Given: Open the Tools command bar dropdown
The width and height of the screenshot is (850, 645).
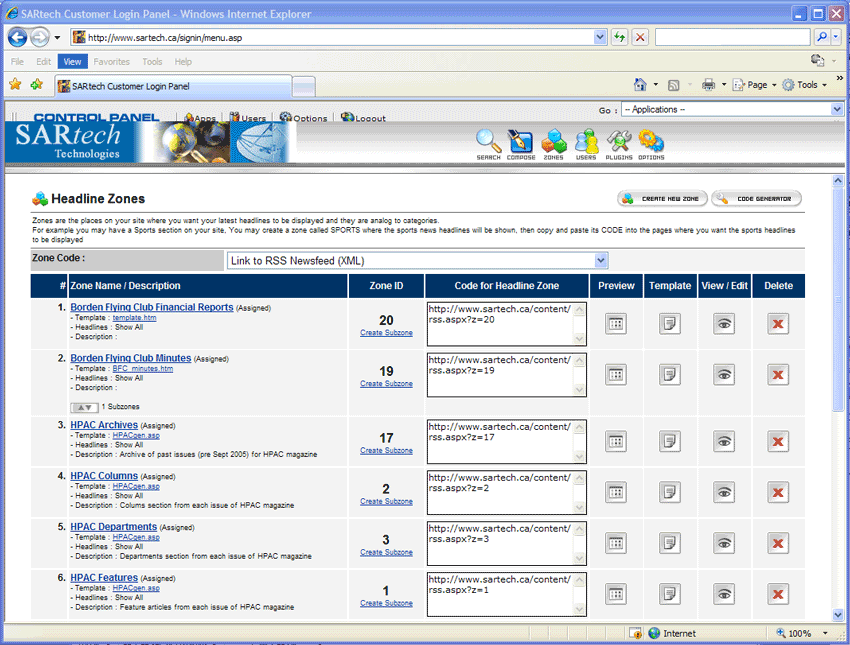Looking at the screenshot, I should click(x=805, y=85).
